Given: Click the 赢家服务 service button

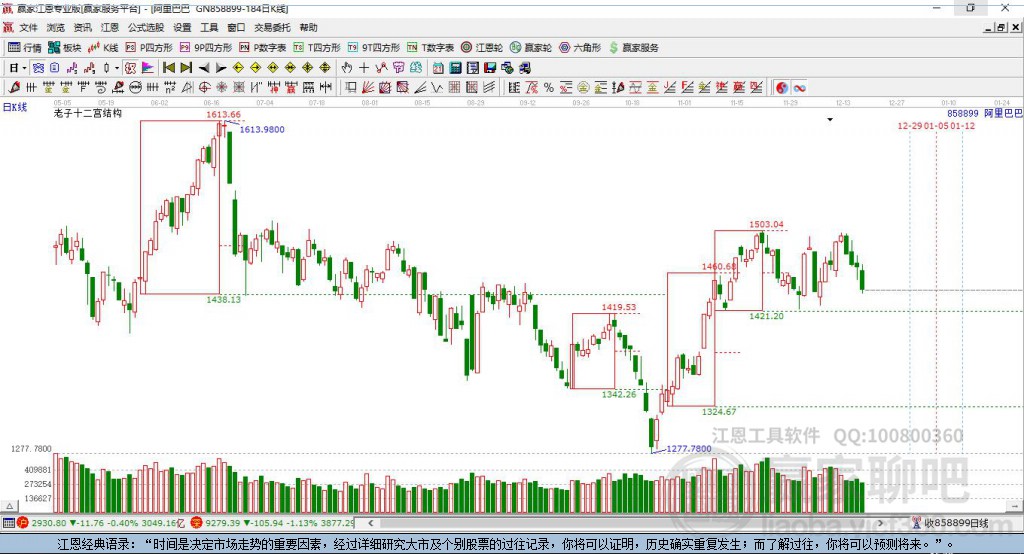Looking at the screenshot, I should click(x=633, y=48).
